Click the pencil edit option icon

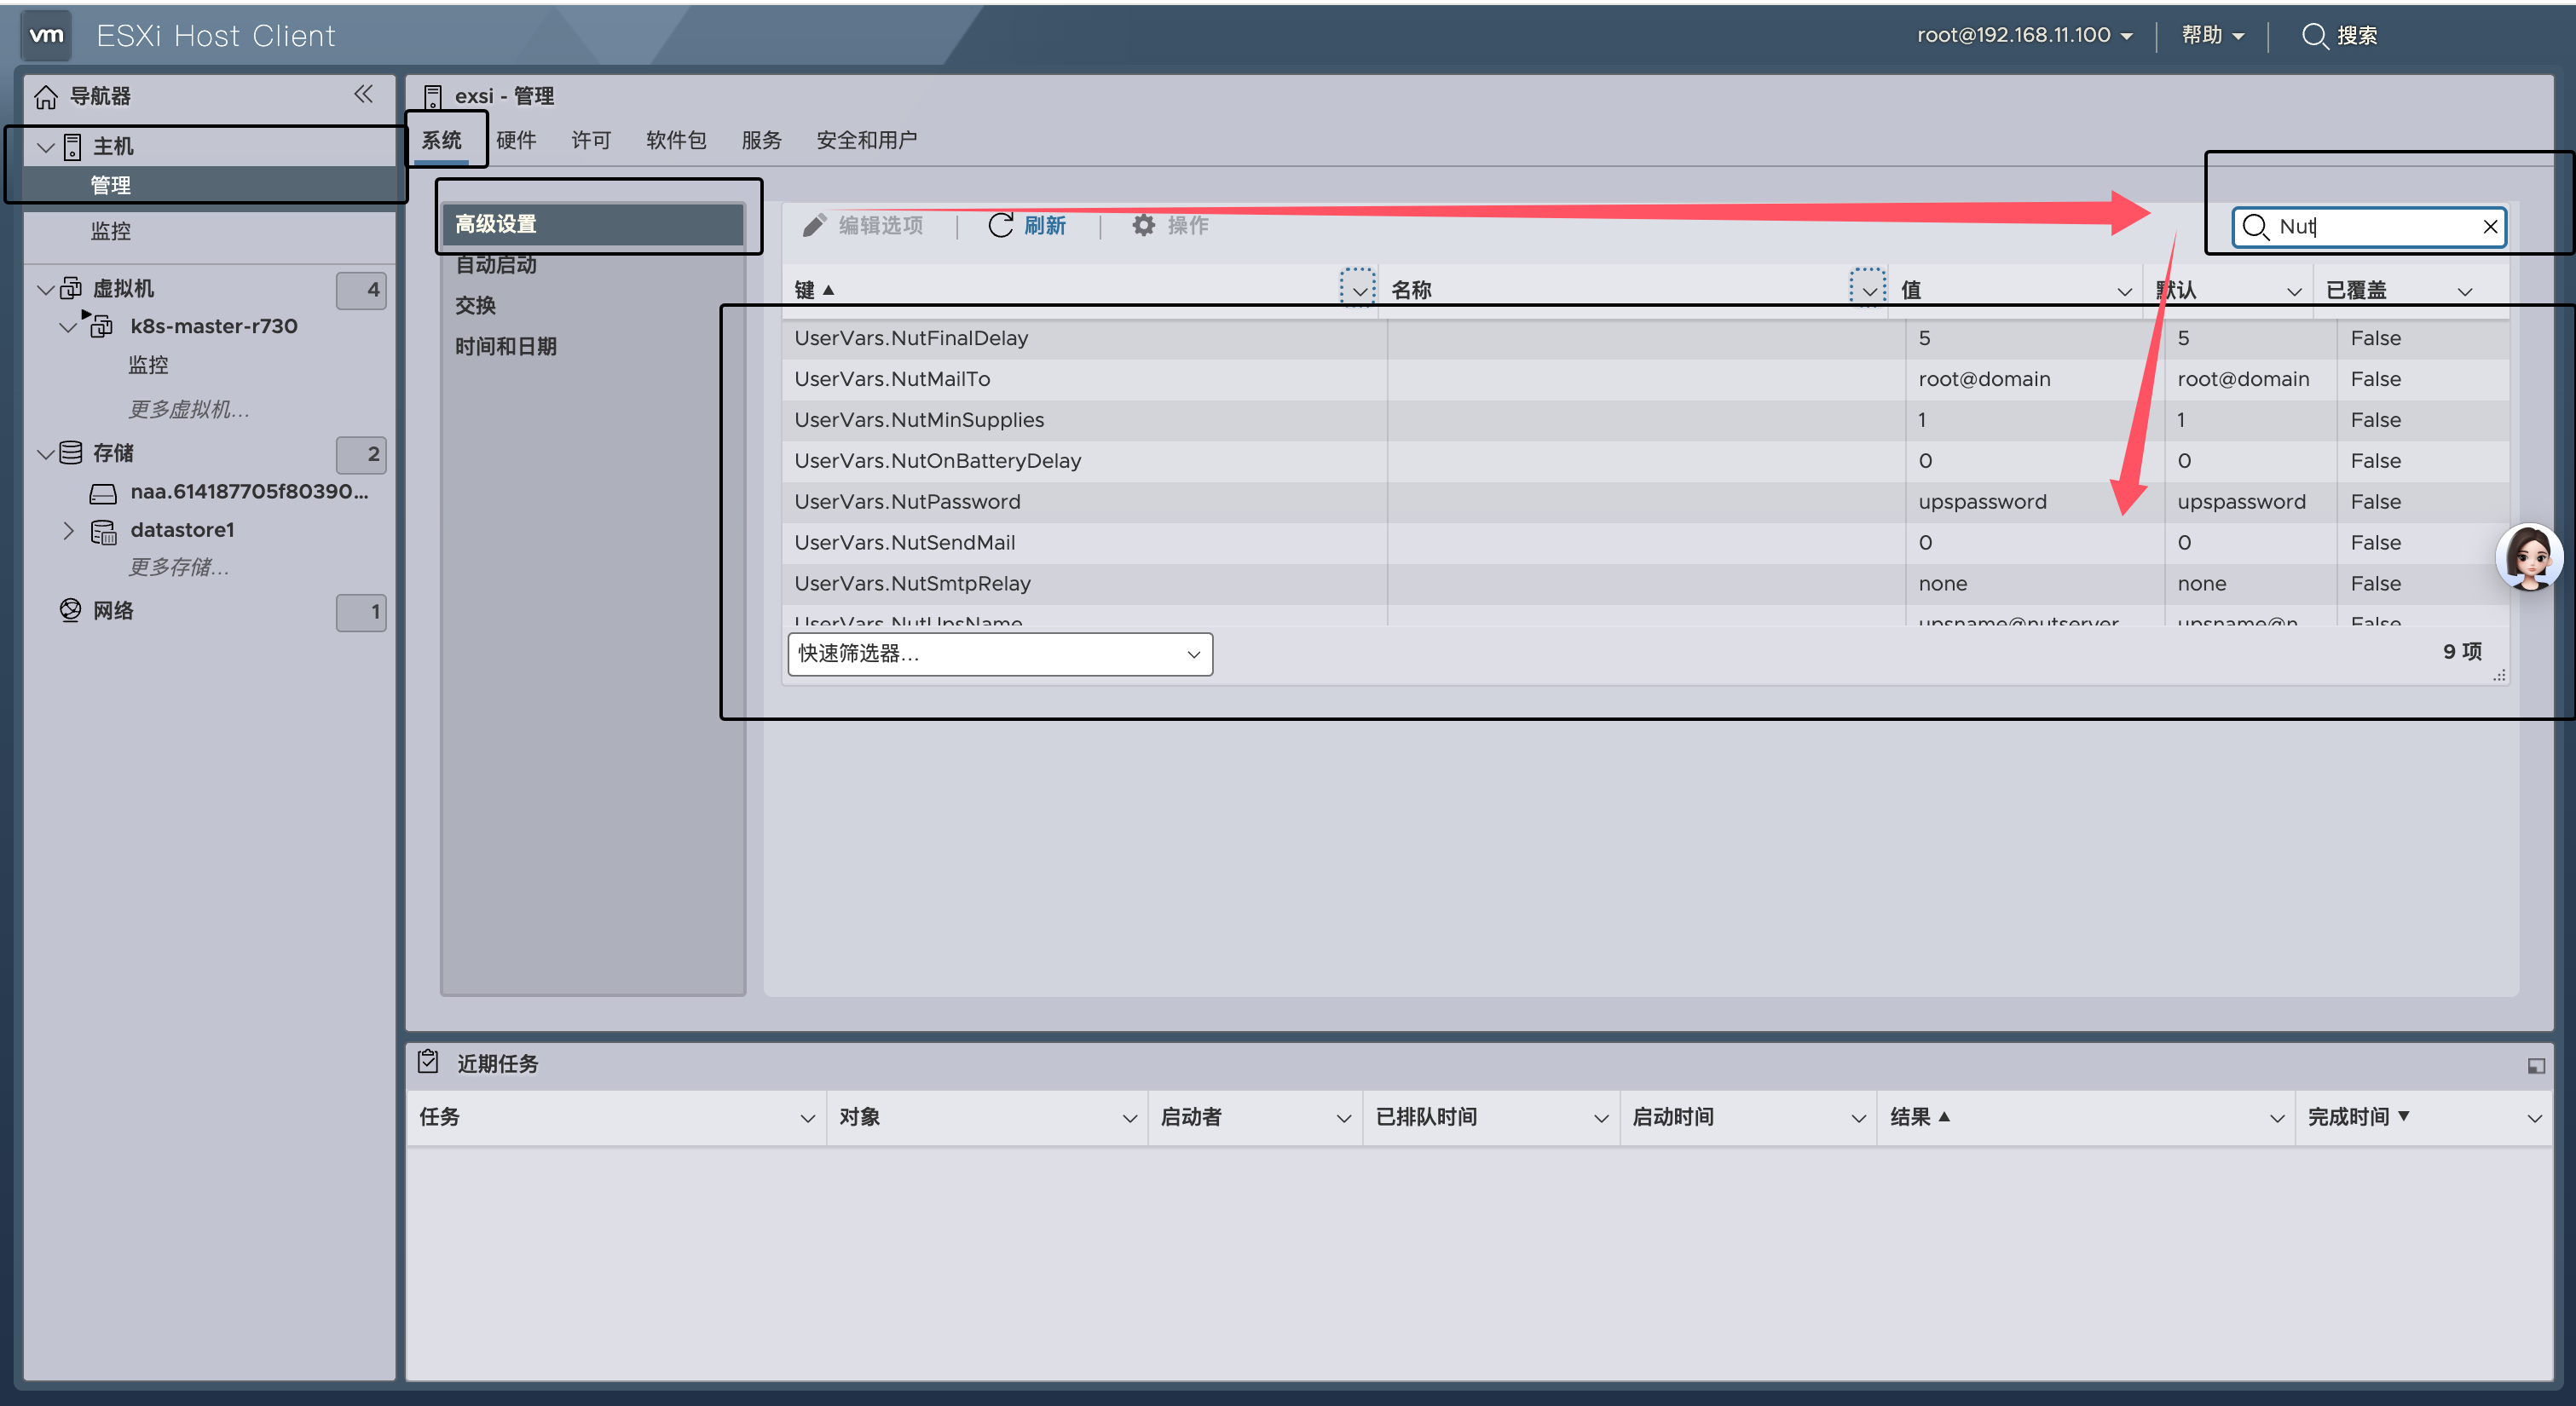814,225
